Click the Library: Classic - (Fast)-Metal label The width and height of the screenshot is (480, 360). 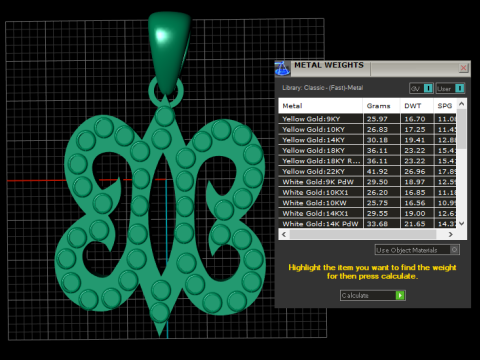(x=322, y=88)
